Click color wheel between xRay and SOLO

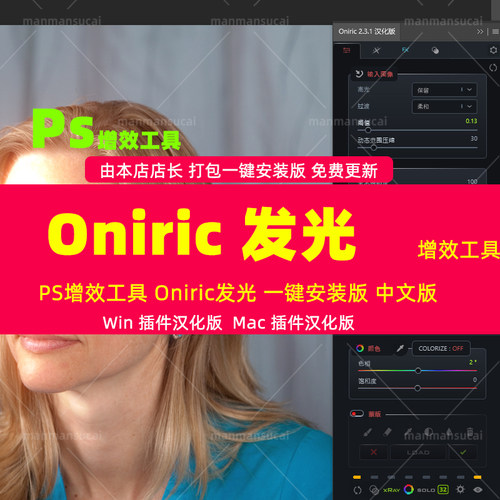[x=409, y=489]
